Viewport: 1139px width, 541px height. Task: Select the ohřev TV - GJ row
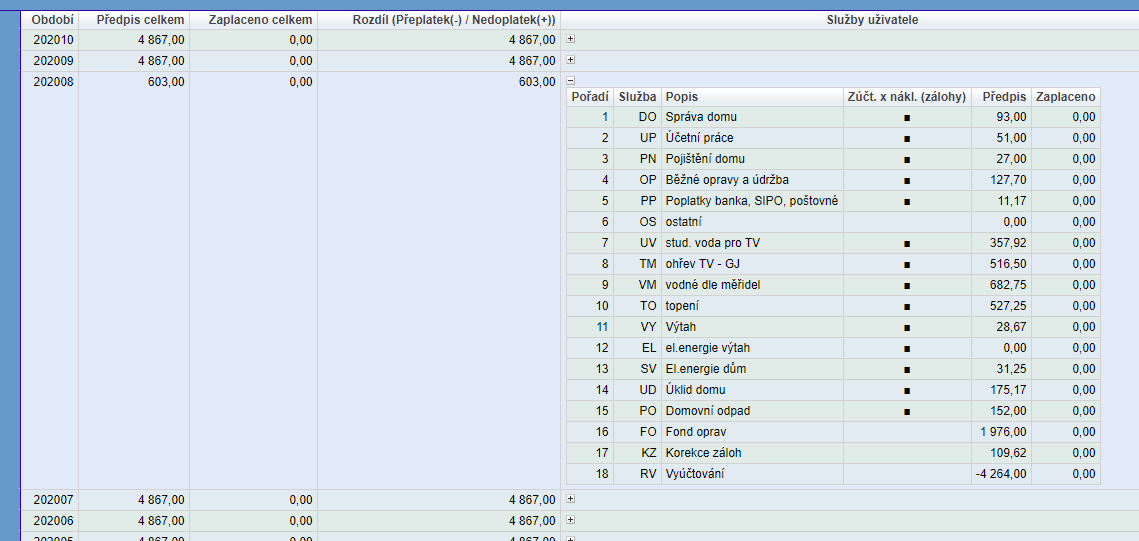834,264
